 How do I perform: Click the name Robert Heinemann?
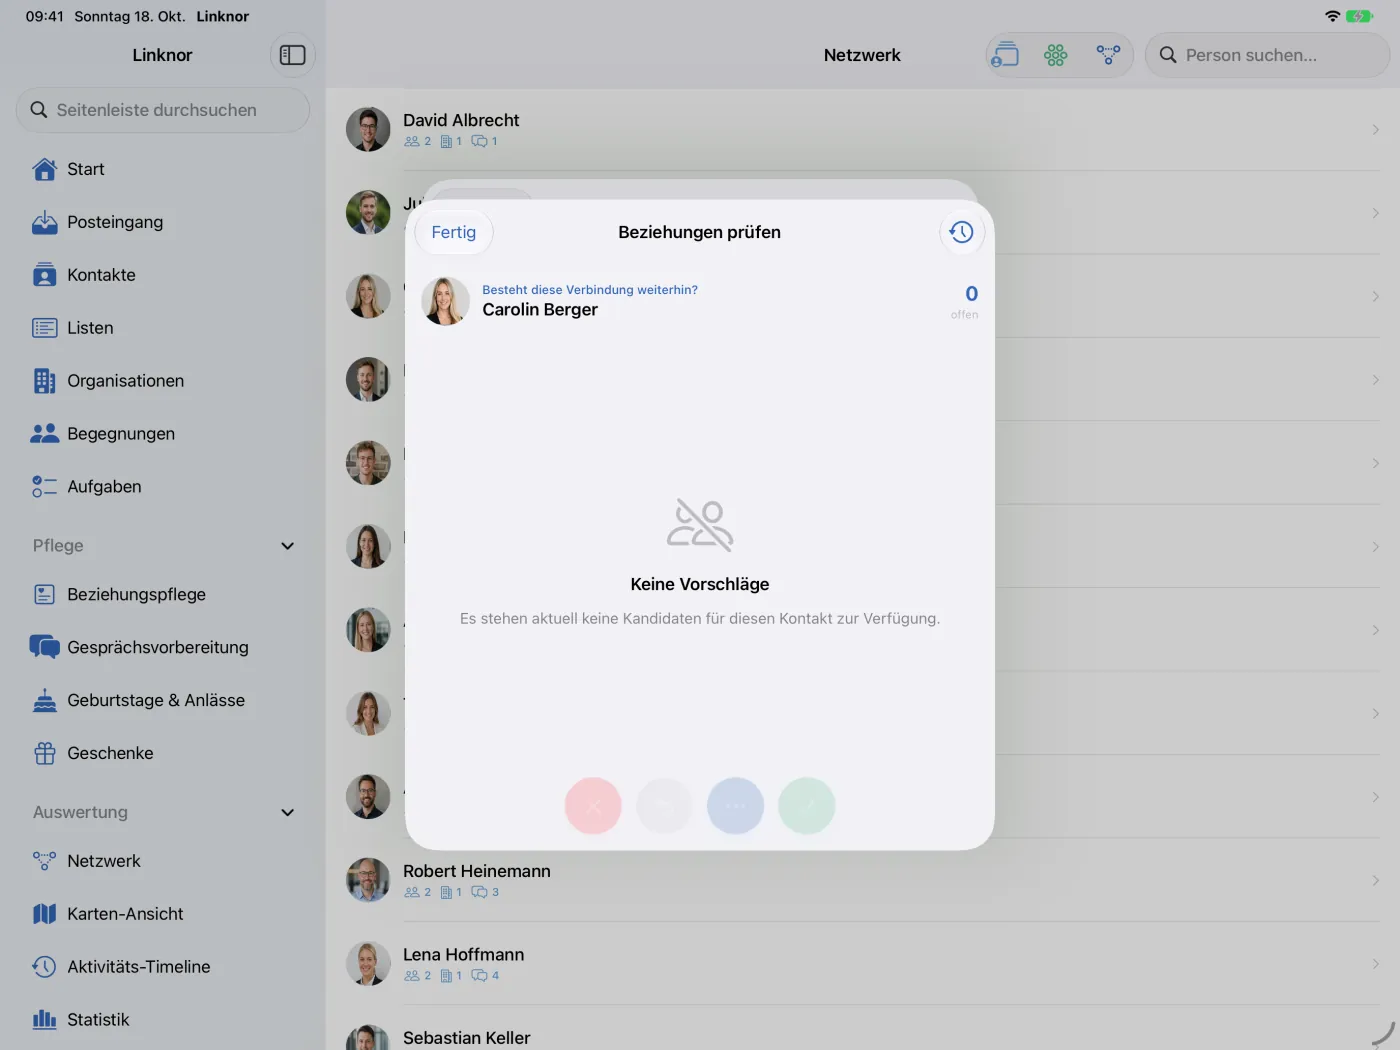tap(477, 871)
